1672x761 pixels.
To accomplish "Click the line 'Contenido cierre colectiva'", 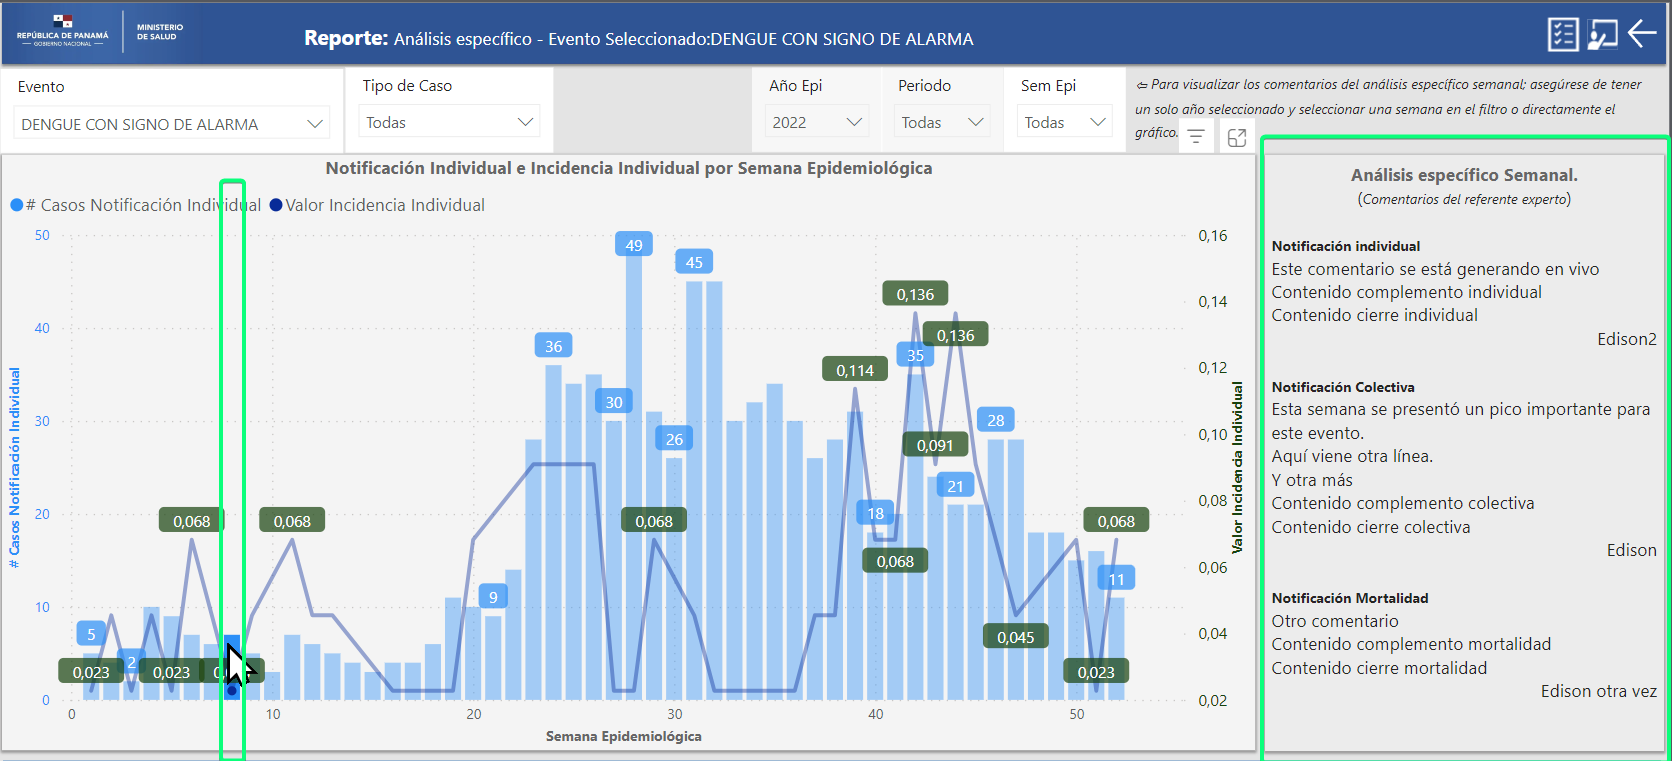I will (1370, 527).
